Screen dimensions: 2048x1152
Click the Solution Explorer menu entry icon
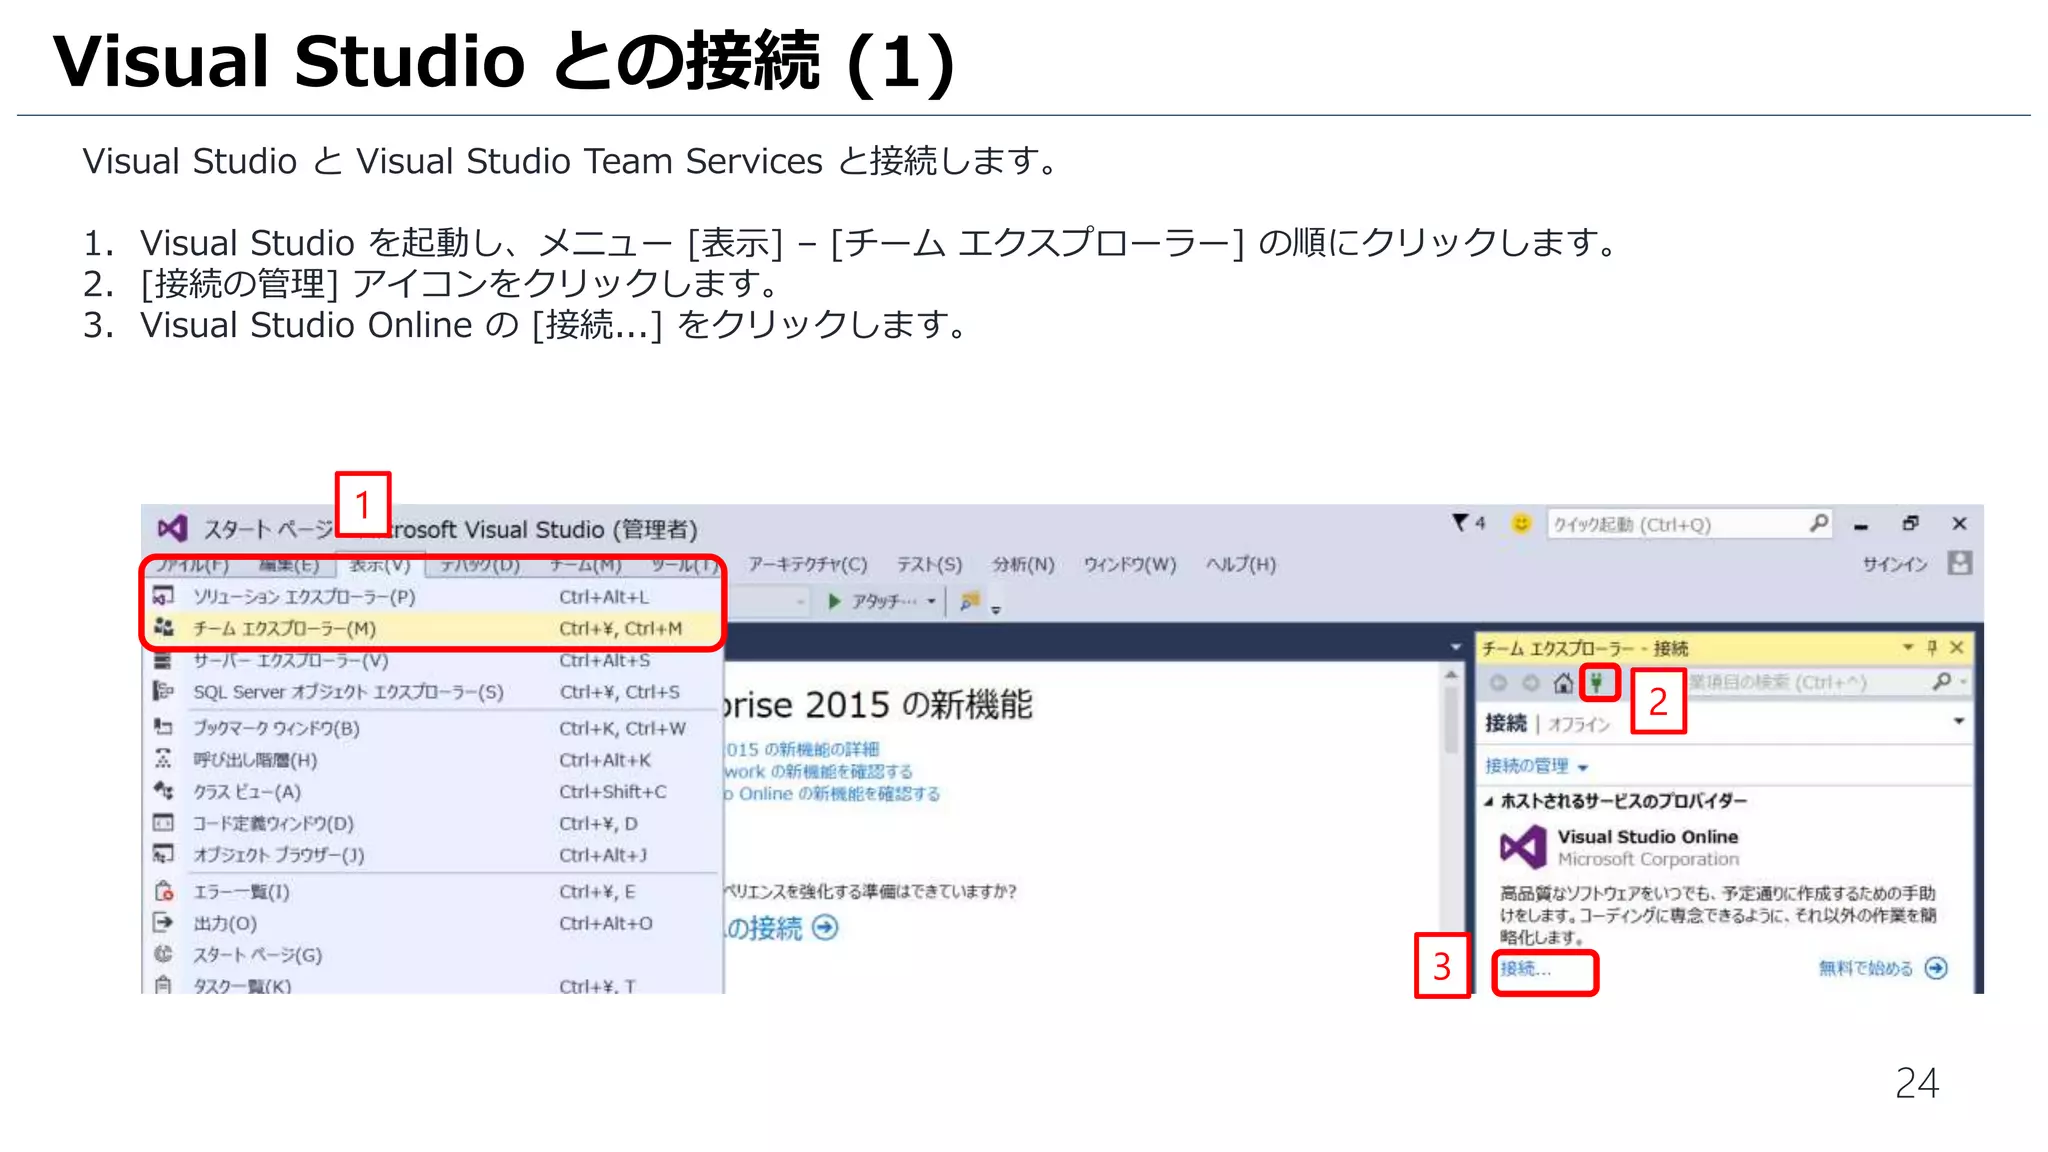tap(163, 597)
